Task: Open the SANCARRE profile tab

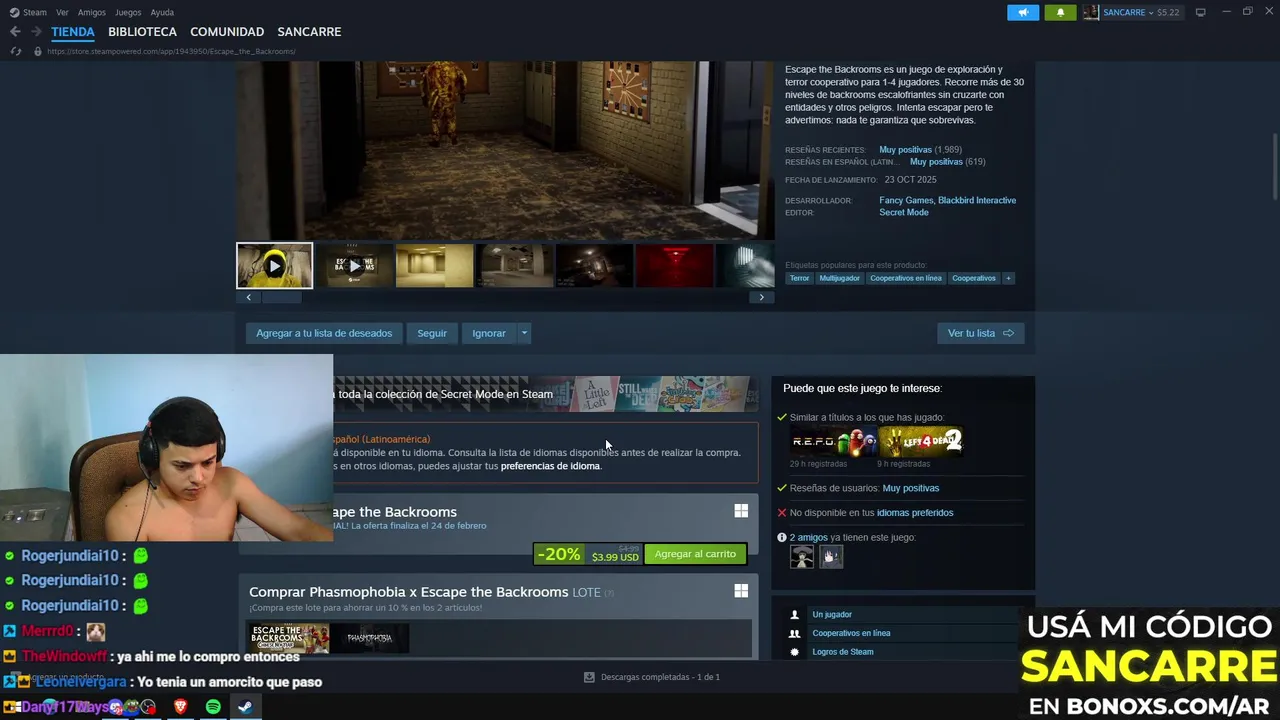Action: tap(309, 32)
